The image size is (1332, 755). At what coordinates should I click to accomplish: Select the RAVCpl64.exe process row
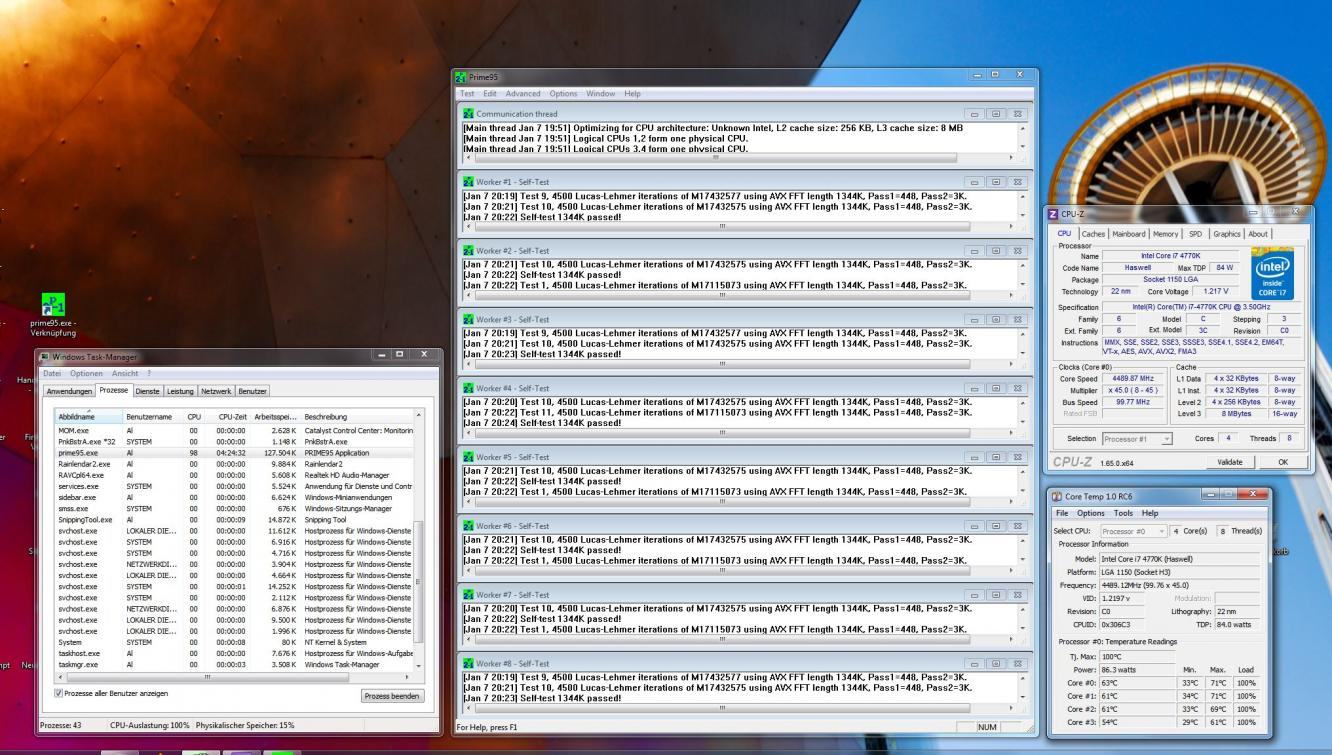click(x=234, y=475)
